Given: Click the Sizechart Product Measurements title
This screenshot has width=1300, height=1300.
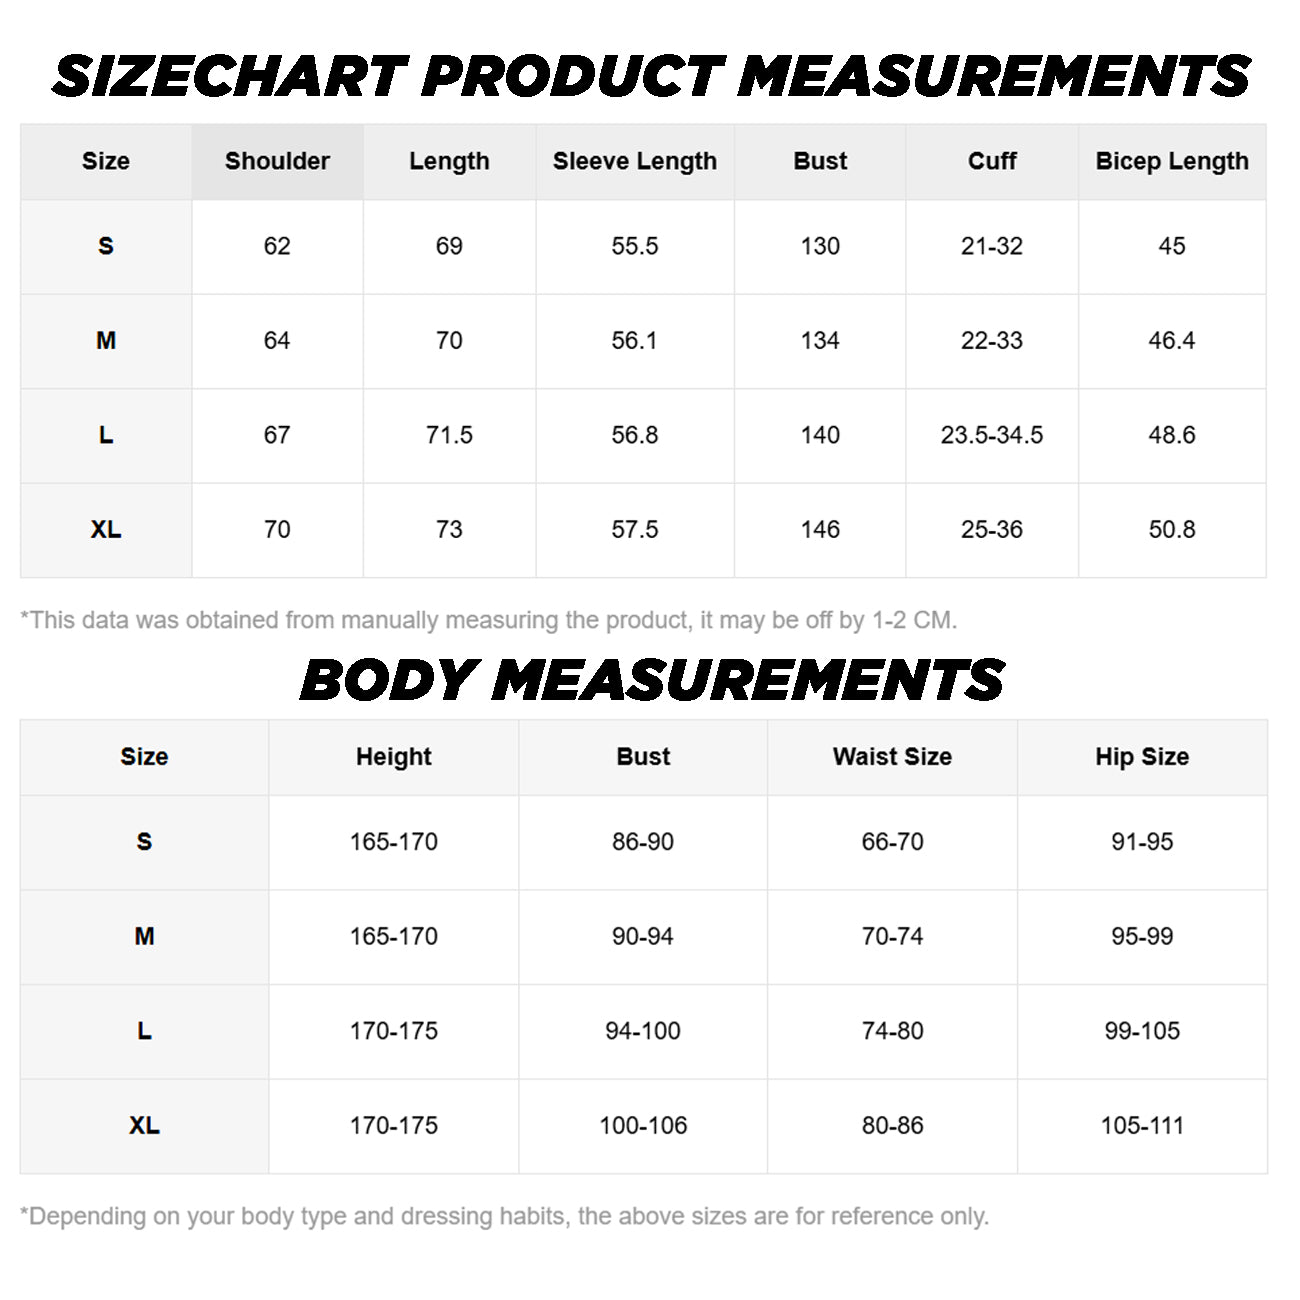Looking at the screenshot, I should 651,77.
